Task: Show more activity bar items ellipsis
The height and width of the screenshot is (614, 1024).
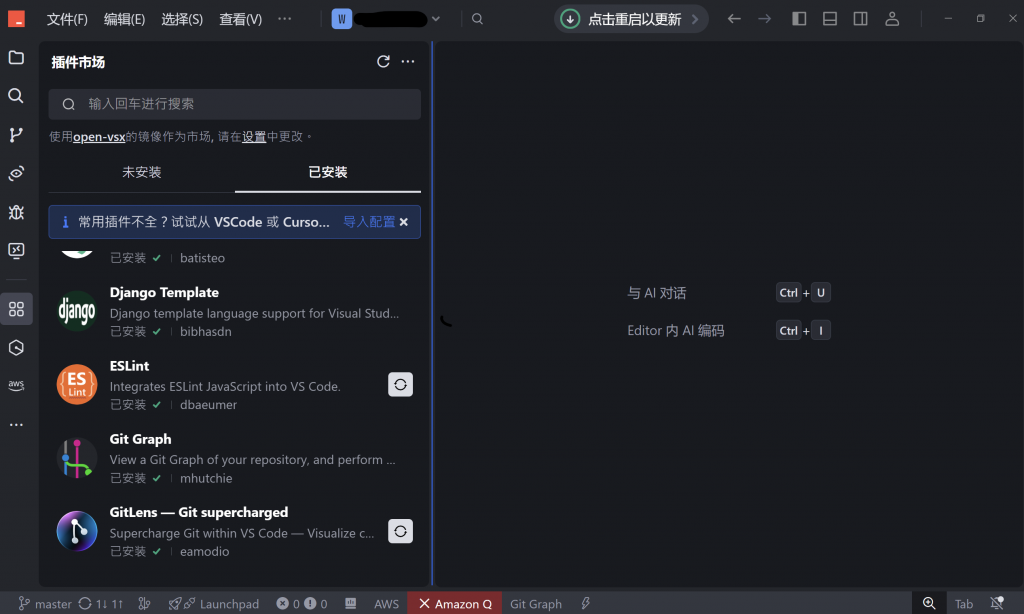Action: pos(16,425)
